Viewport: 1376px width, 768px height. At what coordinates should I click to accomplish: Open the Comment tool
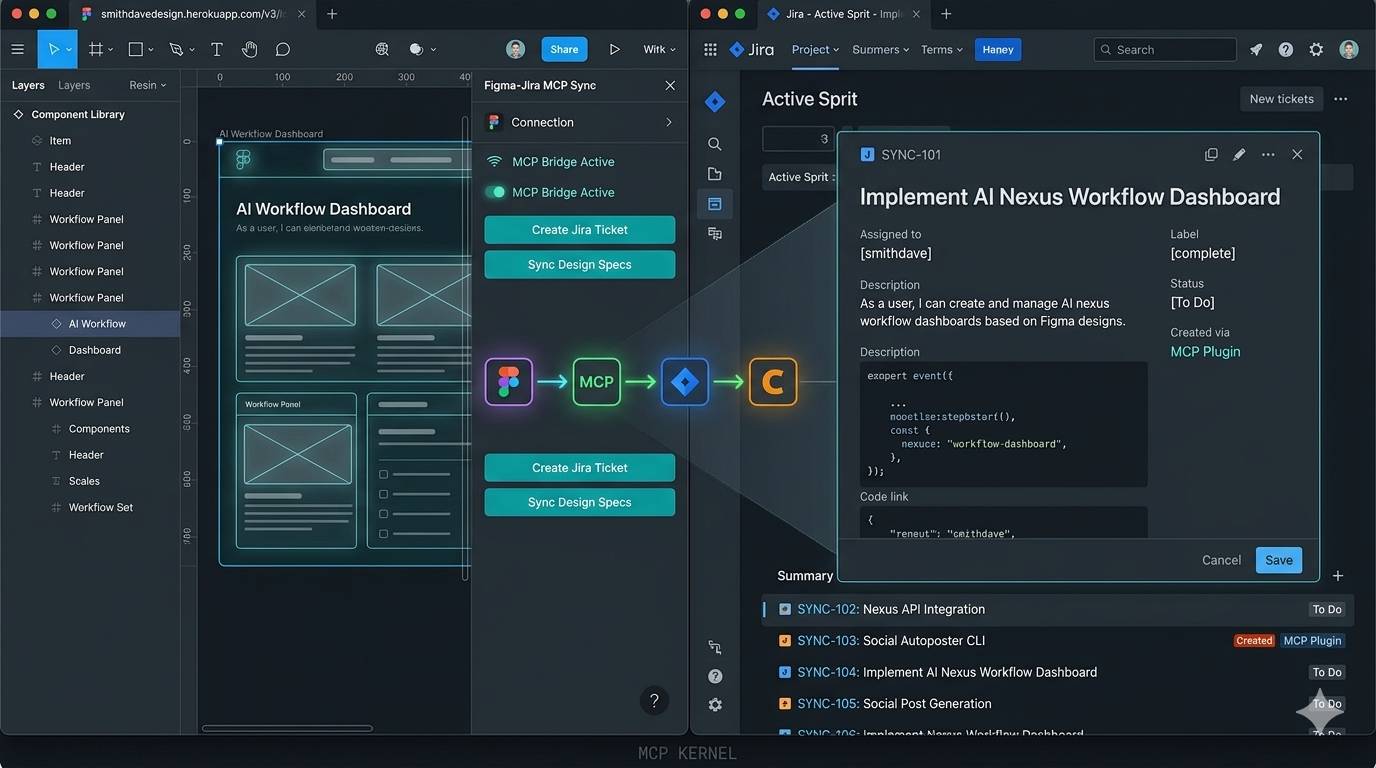tap(282, 48)
